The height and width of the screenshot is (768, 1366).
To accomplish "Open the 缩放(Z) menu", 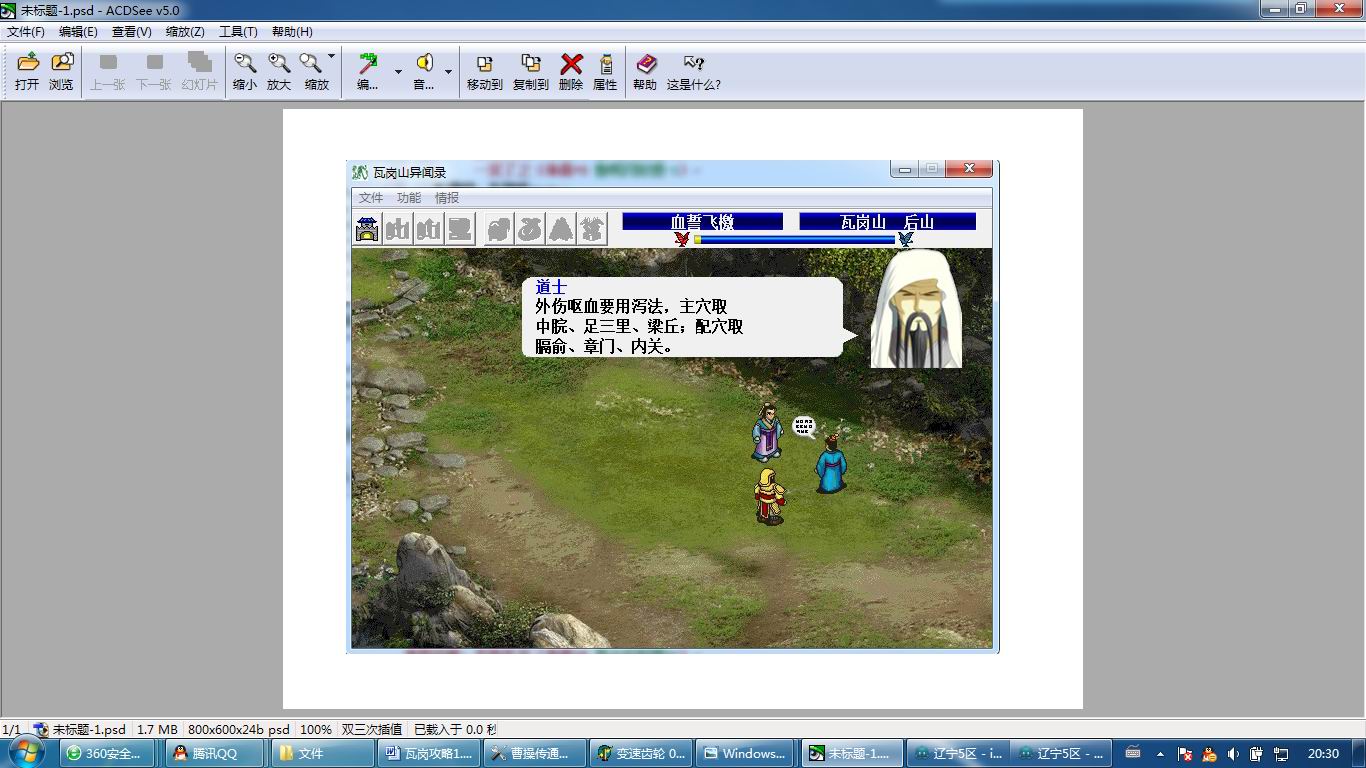I will pyautogui.click(x=185, y=32).
